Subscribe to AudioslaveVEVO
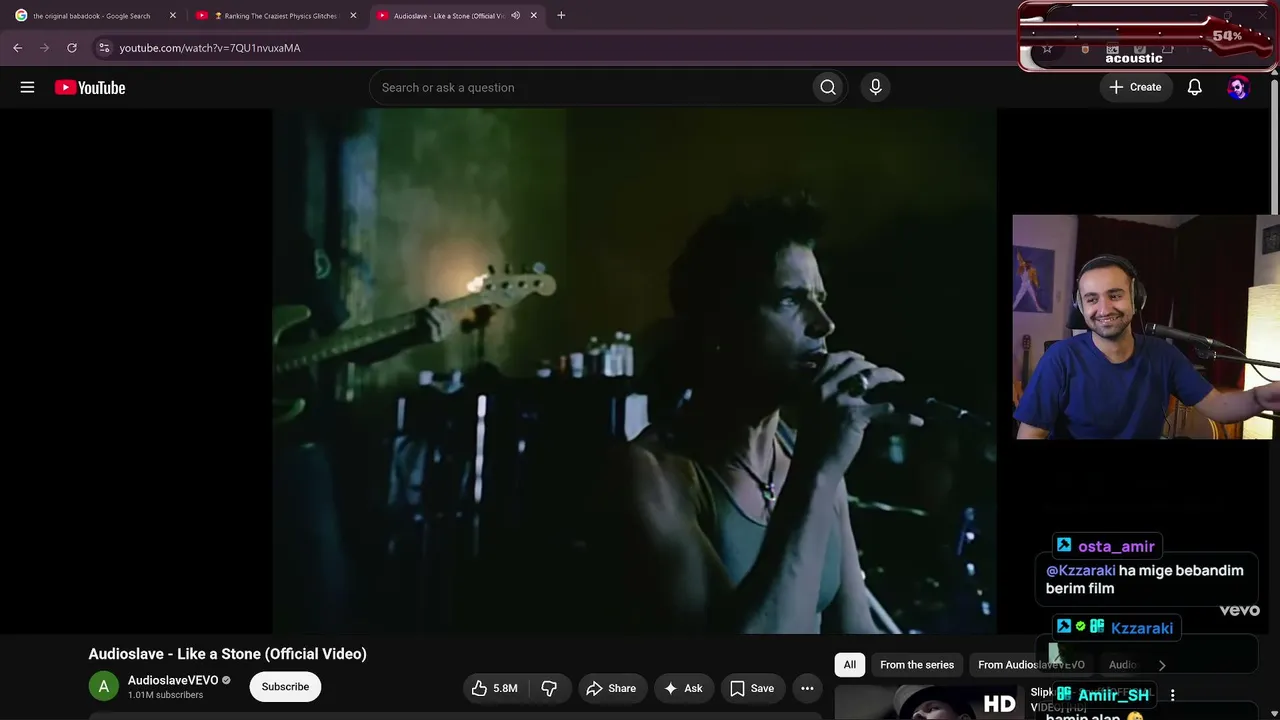 (285, 687)
